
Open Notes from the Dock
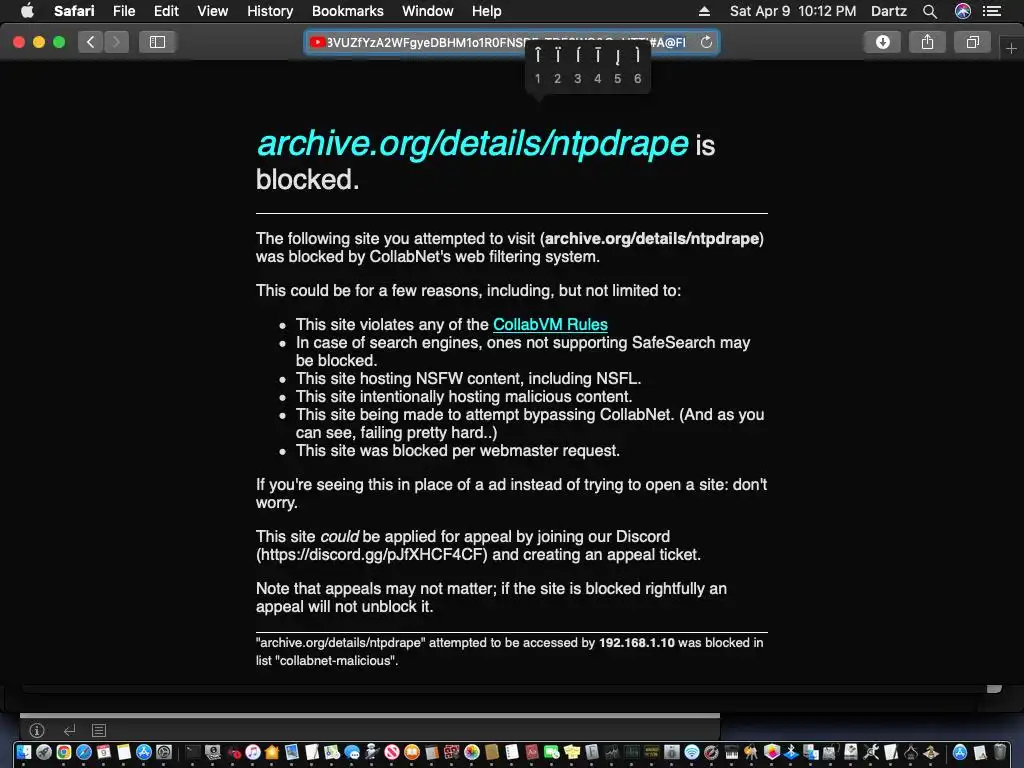[124, 752]
